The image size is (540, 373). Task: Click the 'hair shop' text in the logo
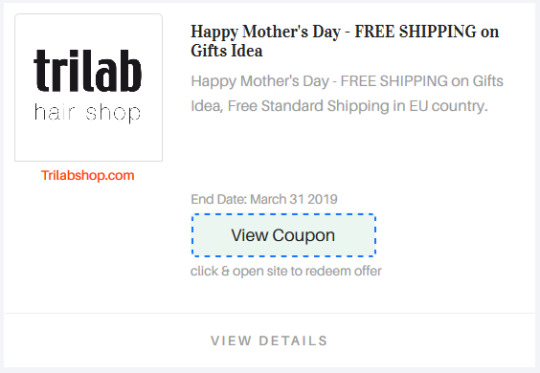point(87,113)
